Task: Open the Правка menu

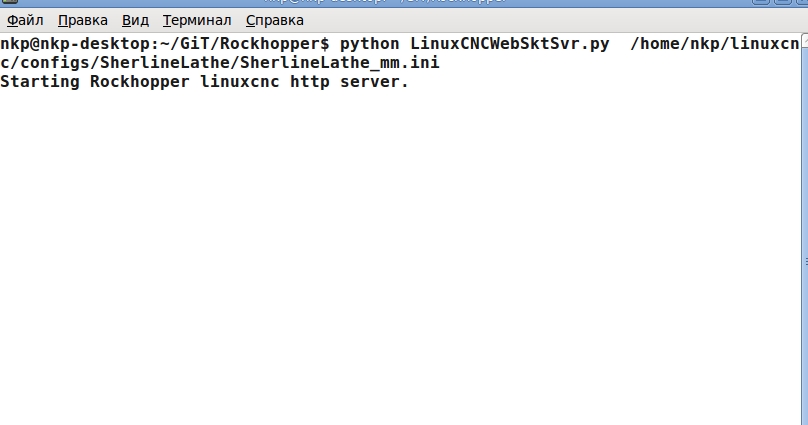Action: pyautogui.click(x=82, y=20)
